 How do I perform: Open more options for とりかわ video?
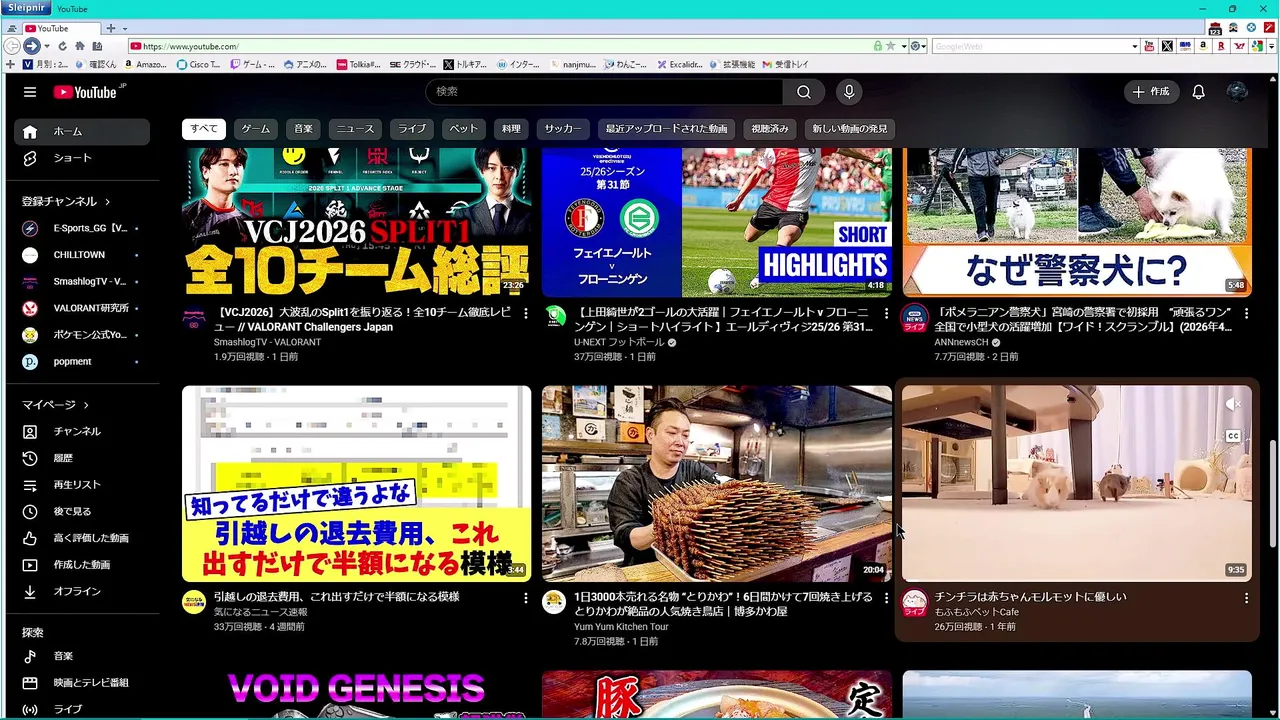coord(885,598)
